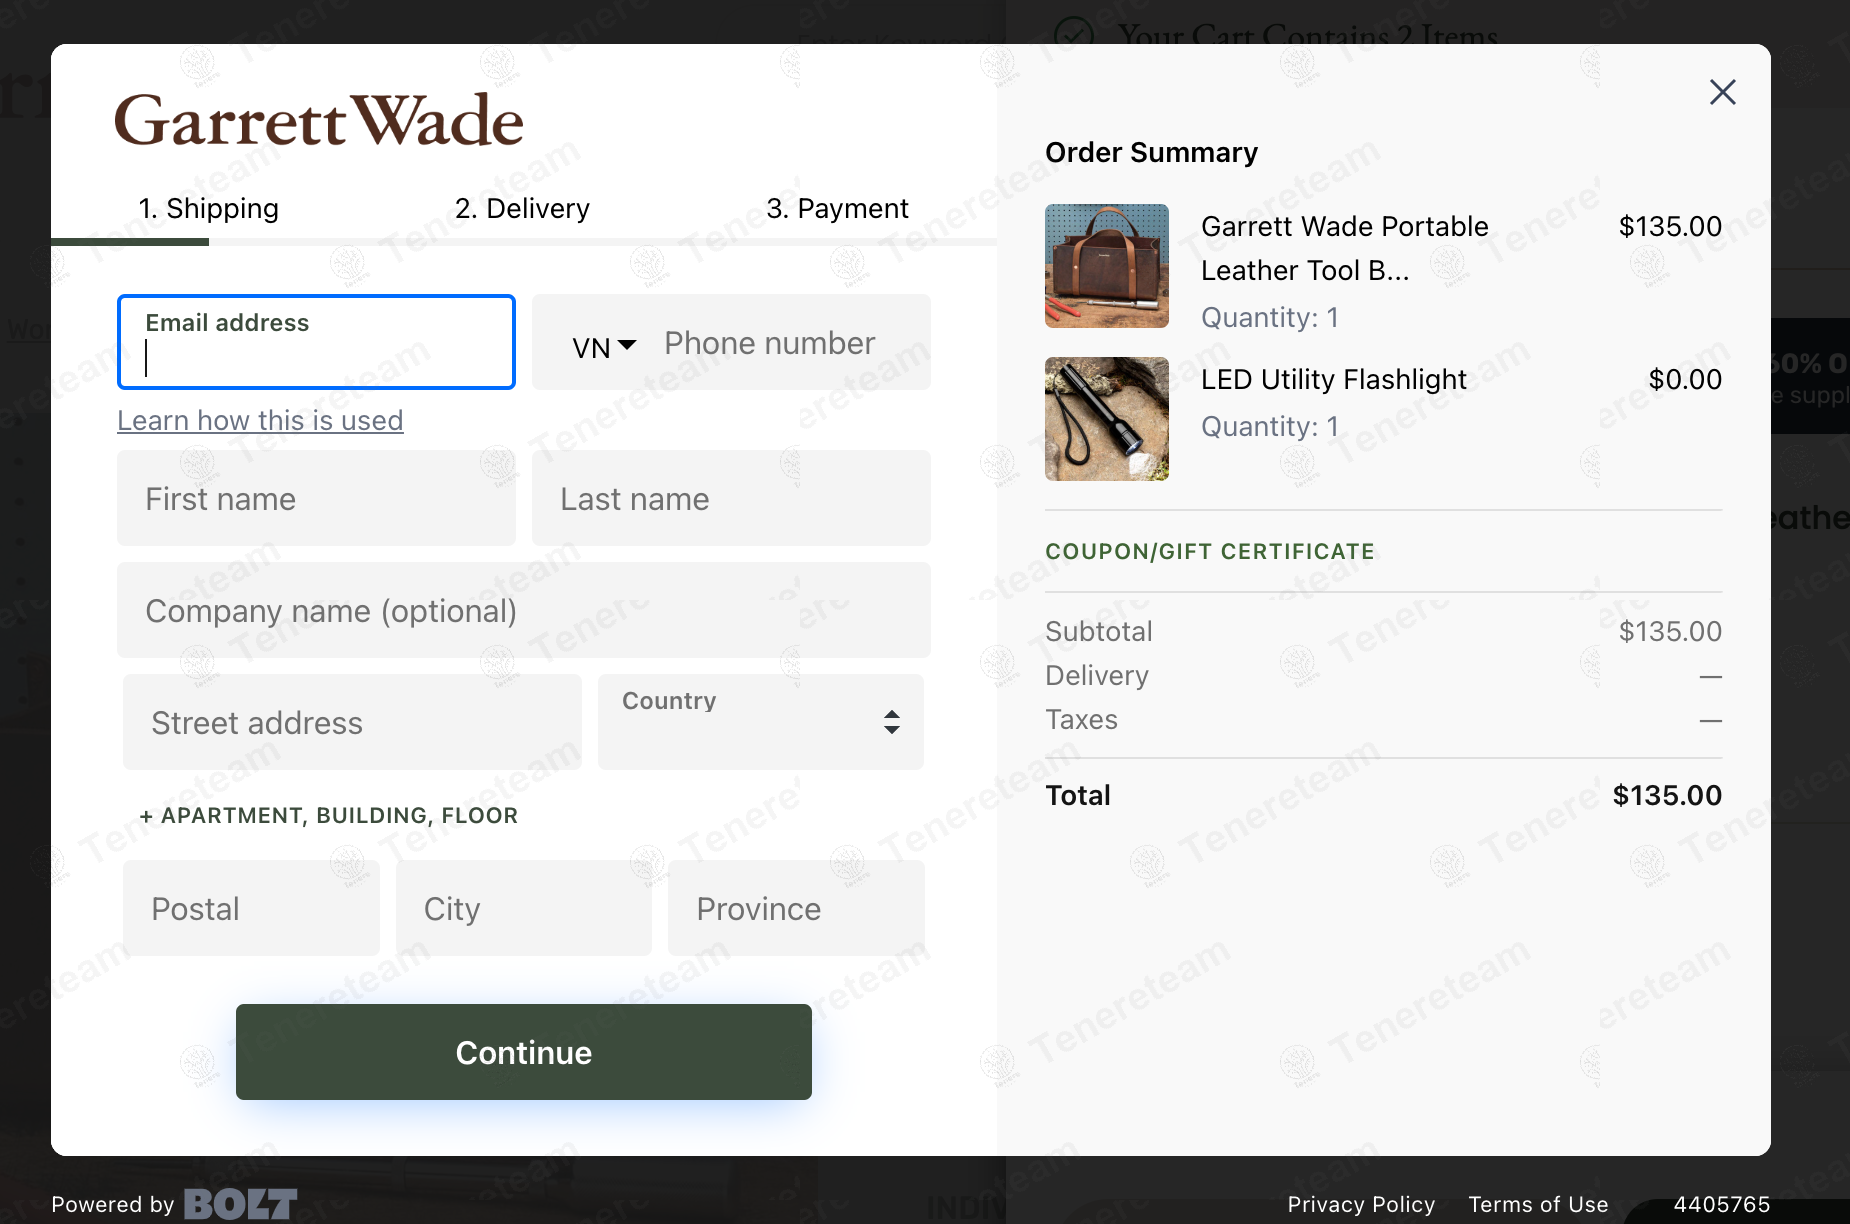Click the Garrett Wade Portable Leather Tool product name
1850x1224 pixels.
pyautogui.click(x=1344, y=248)
